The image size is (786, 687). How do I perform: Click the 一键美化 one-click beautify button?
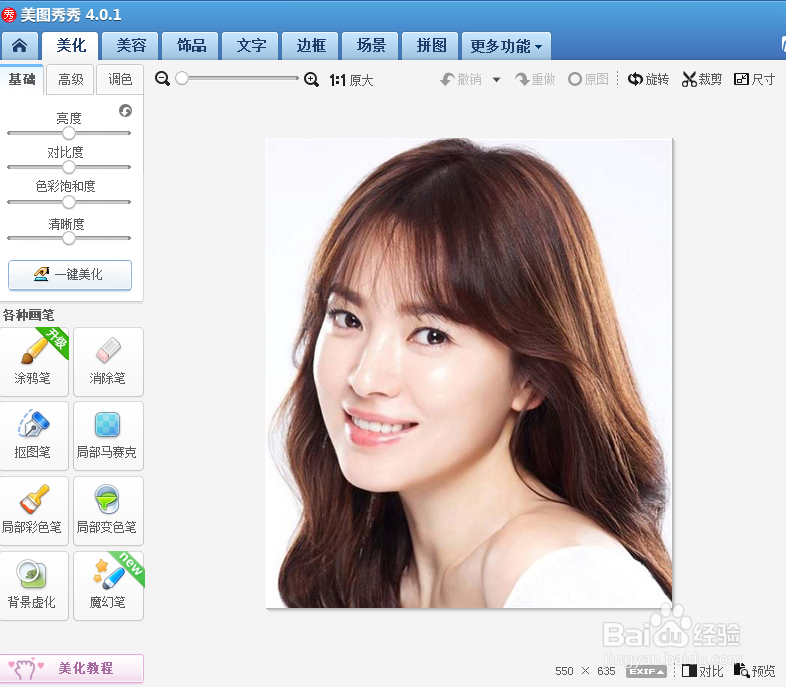click(70, 275)
